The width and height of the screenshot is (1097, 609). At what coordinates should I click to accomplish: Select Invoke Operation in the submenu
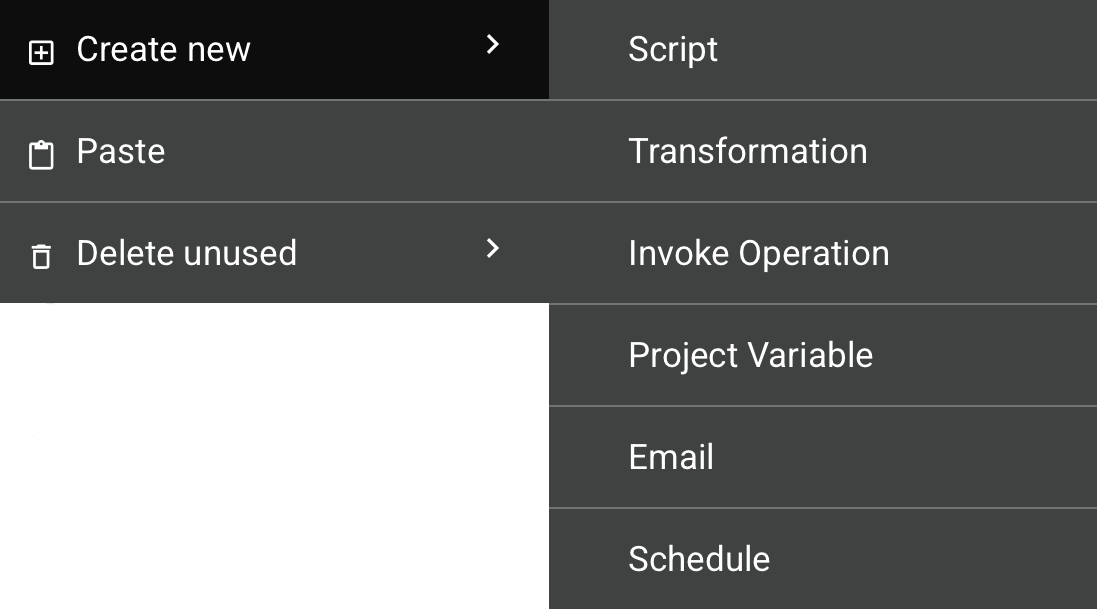pos(822,253)
